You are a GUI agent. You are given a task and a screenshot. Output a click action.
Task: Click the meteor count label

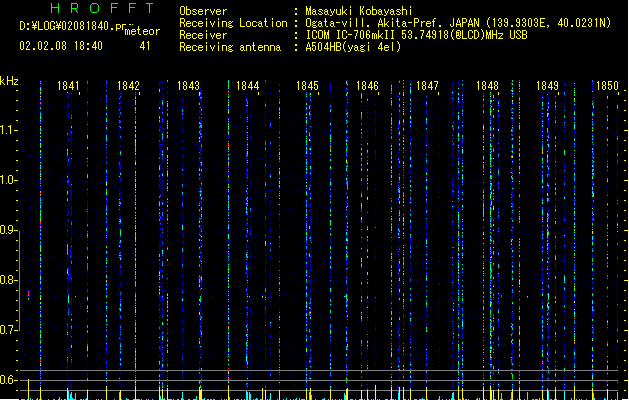(142, 31)
